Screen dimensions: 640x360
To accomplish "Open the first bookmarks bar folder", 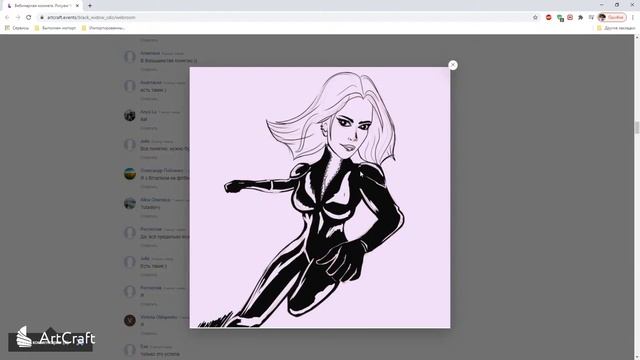I will click(55, 28).
